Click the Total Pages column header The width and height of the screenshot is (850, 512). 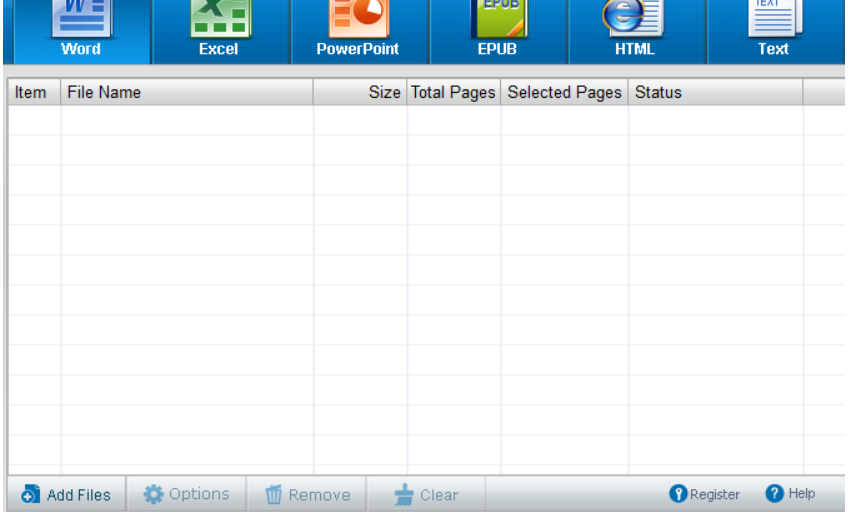tap(454, 92)
